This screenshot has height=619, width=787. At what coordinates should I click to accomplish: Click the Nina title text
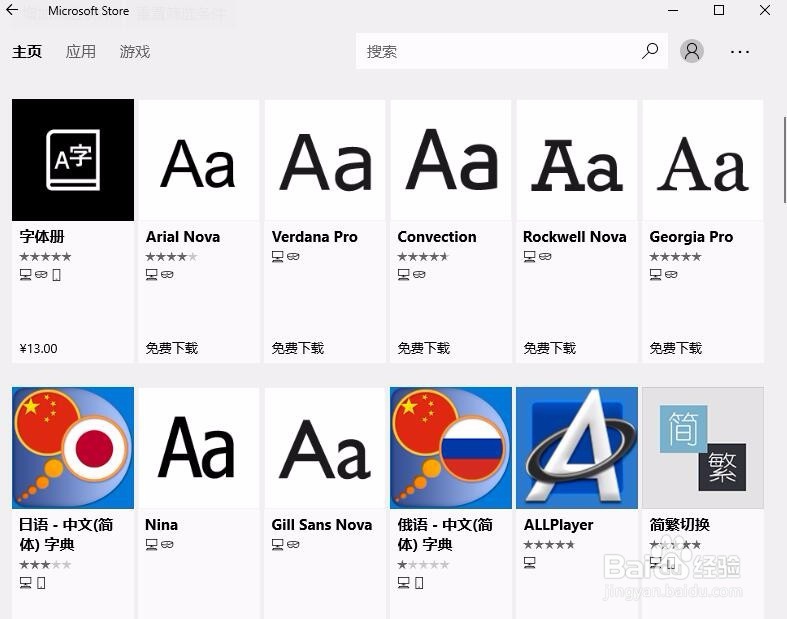click(161, 525)
